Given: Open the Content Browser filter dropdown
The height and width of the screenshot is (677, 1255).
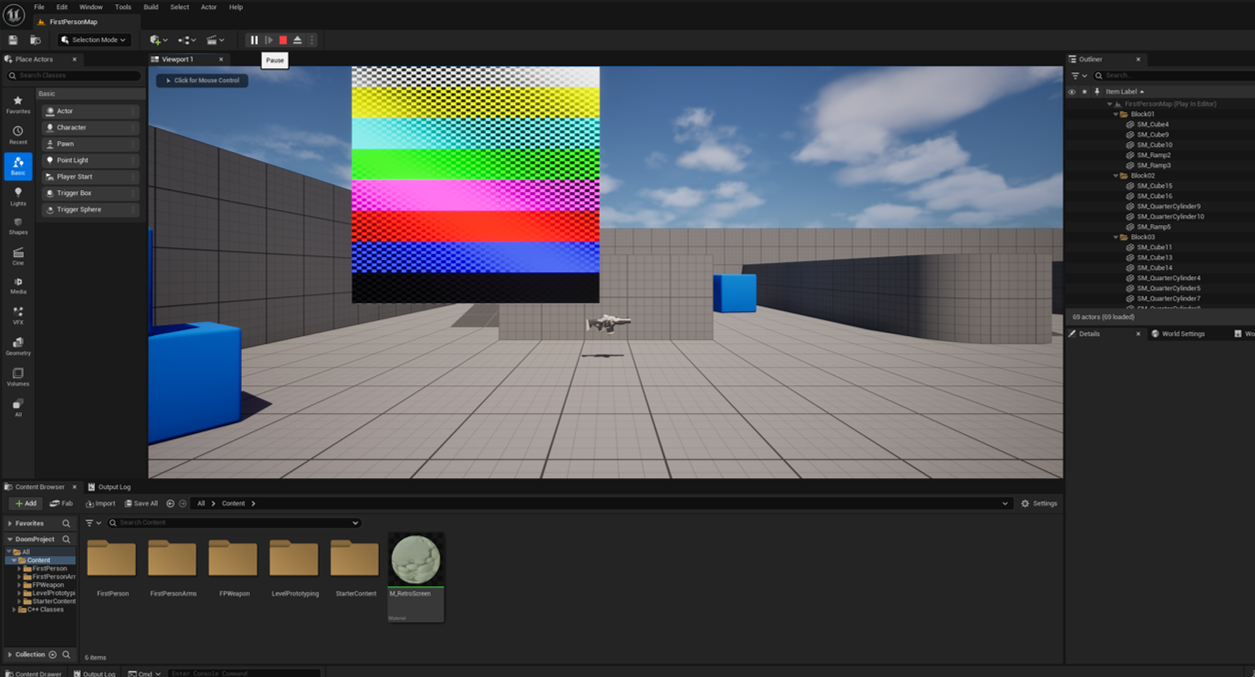Looking at the screenshot, I should pos(93,522).
